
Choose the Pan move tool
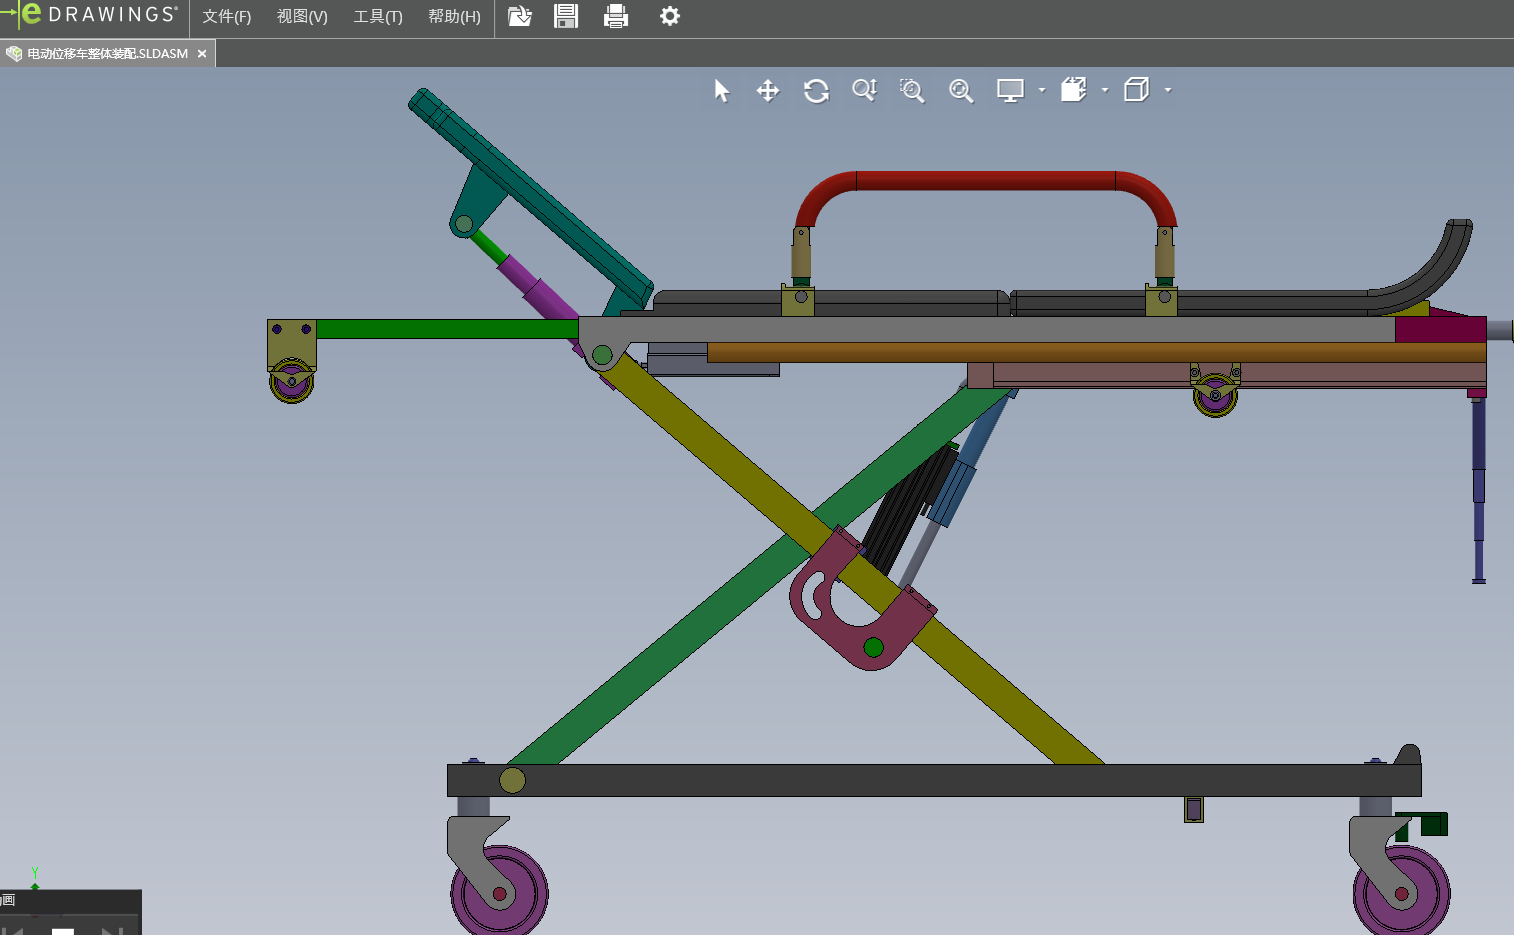pyautogui.click(x=768, y=91)
